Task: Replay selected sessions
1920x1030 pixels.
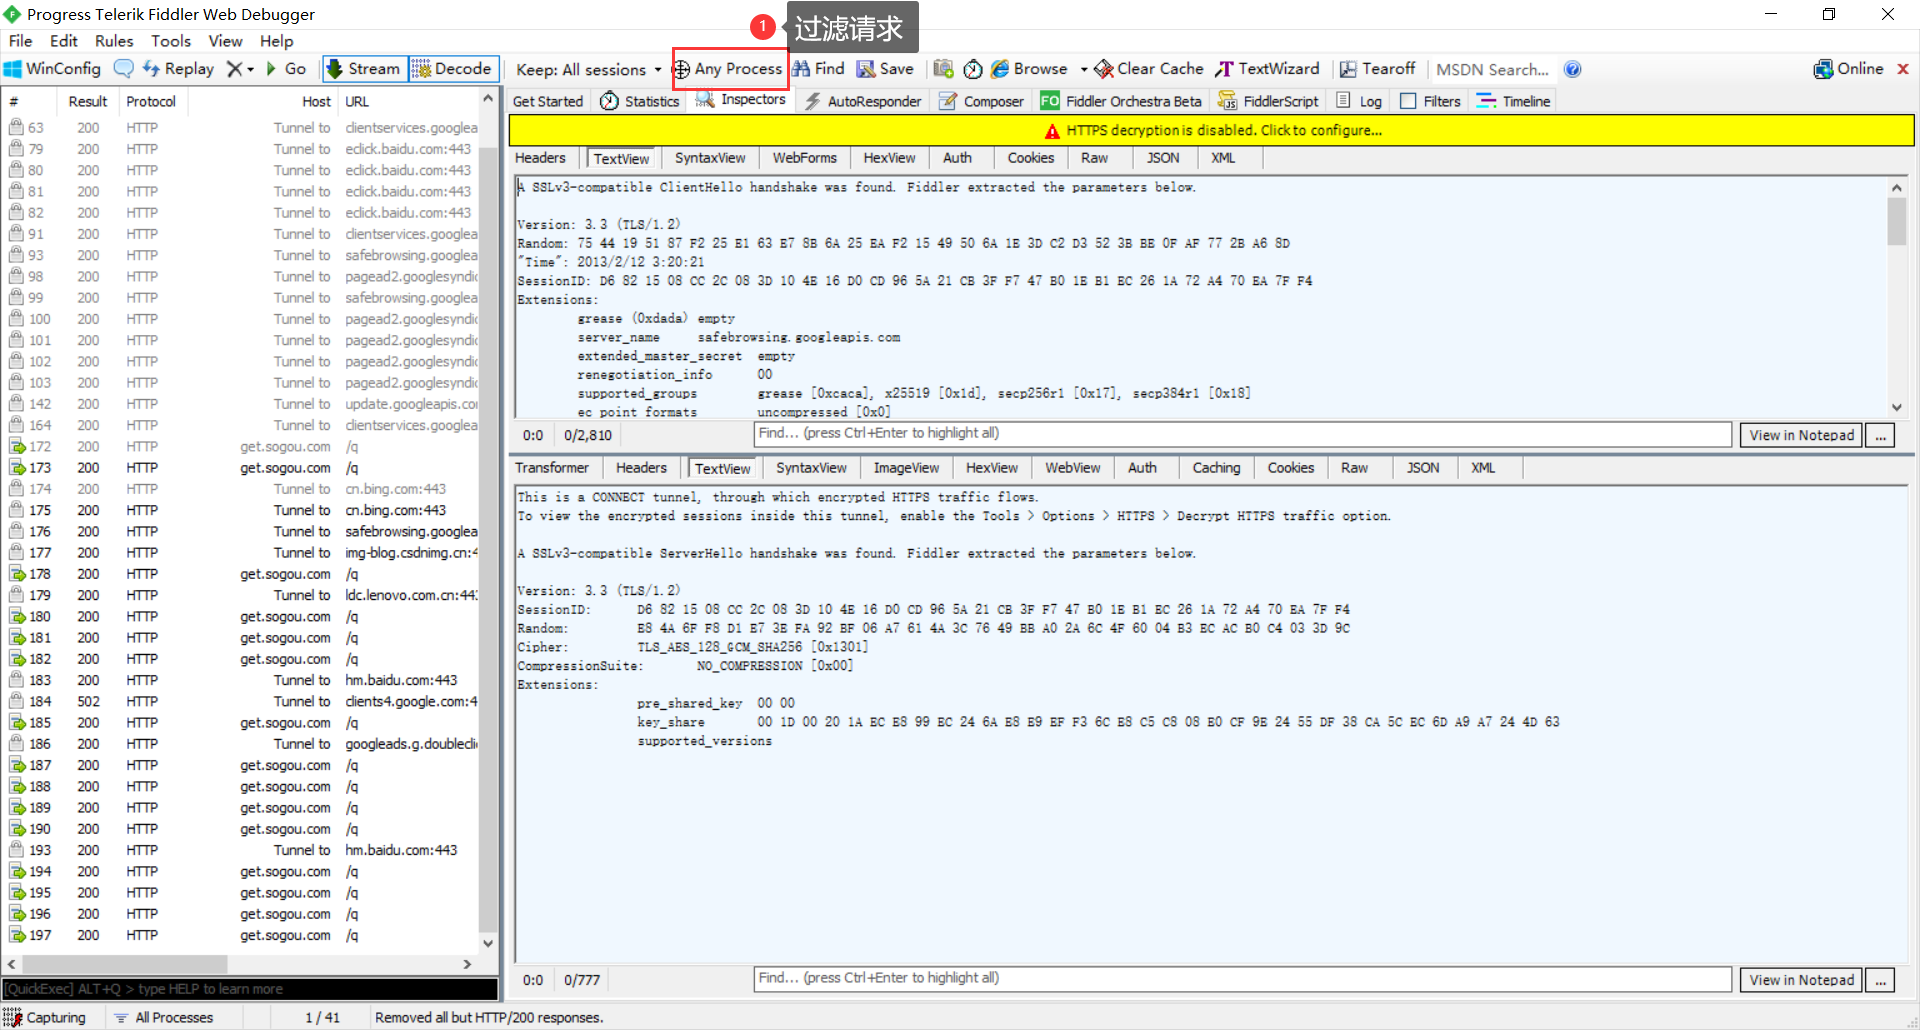Action: click(178, 69)
